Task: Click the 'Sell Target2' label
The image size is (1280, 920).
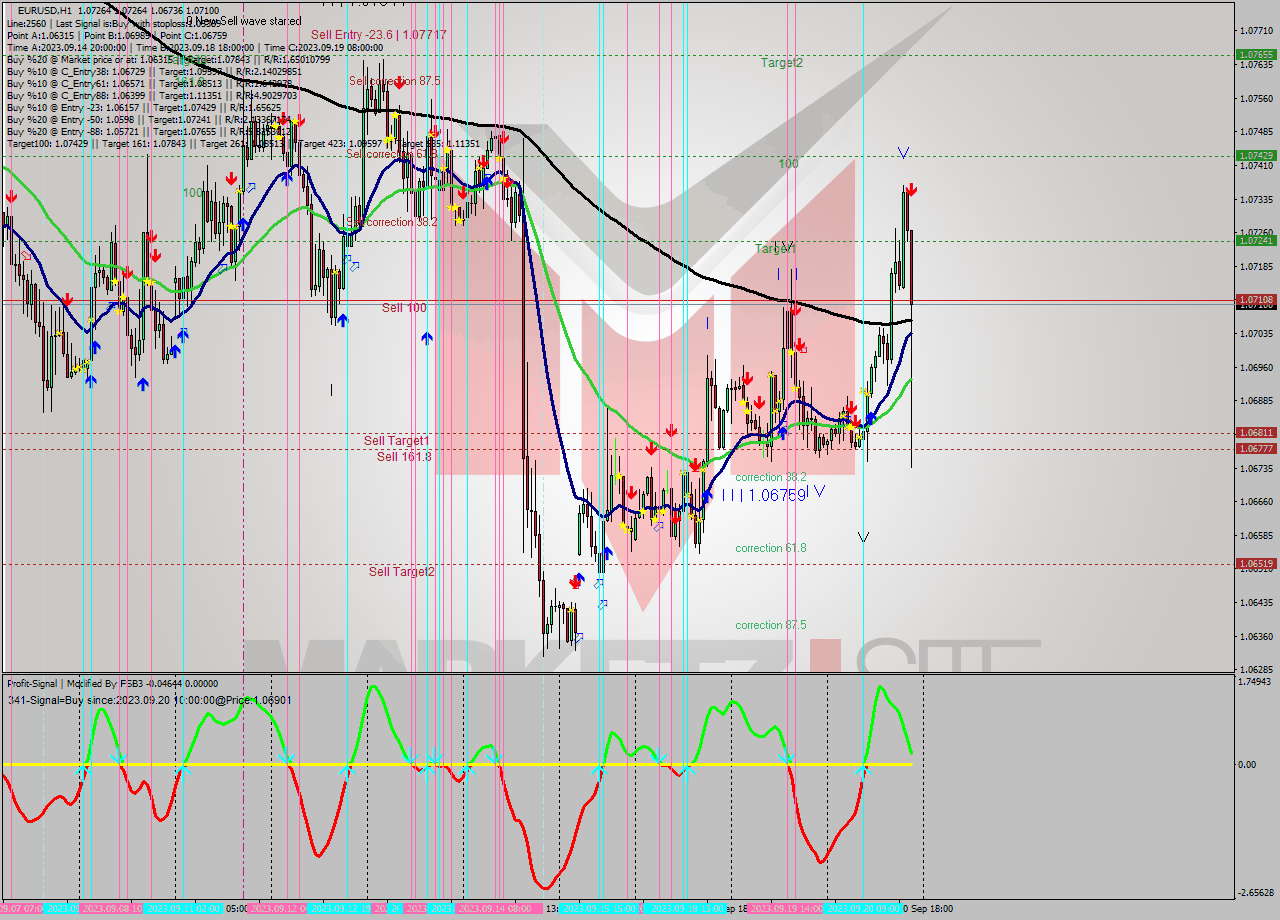Action: [x=402, y=572]
